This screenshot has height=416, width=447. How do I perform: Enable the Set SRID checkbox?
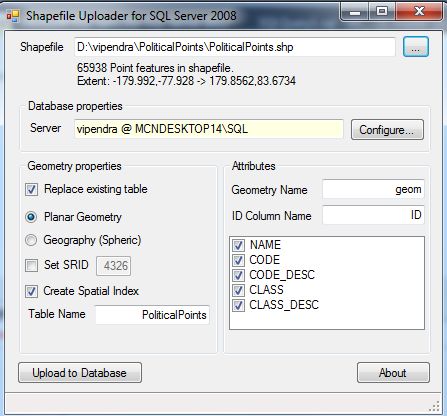pyautogui.click(x=32, y=265)
